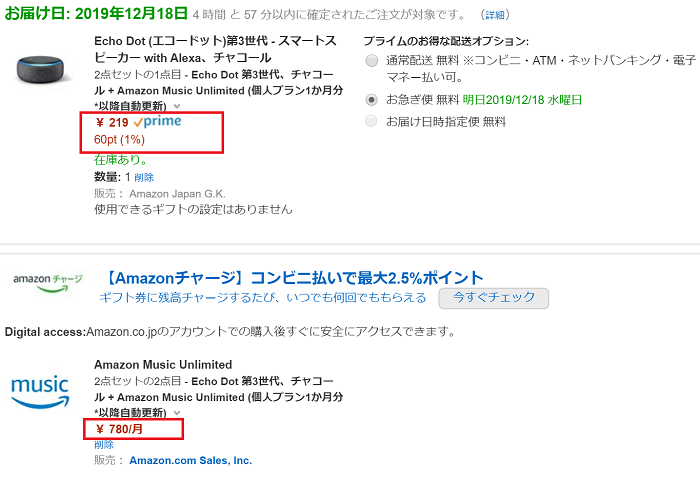The image size is (700, 480).
Task: Click the Amazon Music Unlimited item title
Action: (163, 364)
